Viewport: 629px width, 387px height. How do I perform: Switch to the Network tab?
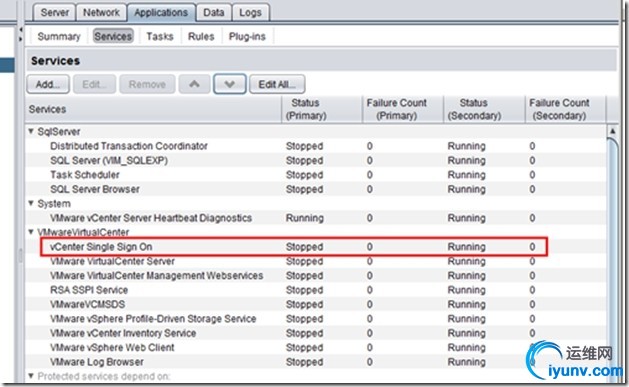(x=101, y=12)
